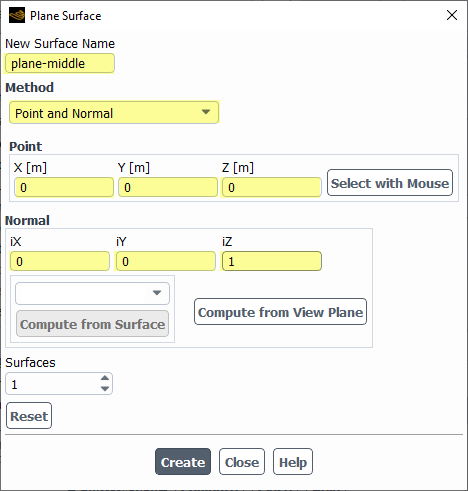Image resolution: width=468 pixels, height=491 pixels.
Task: Click the Plane Surface title bar icon
Action: pos(17,16)
